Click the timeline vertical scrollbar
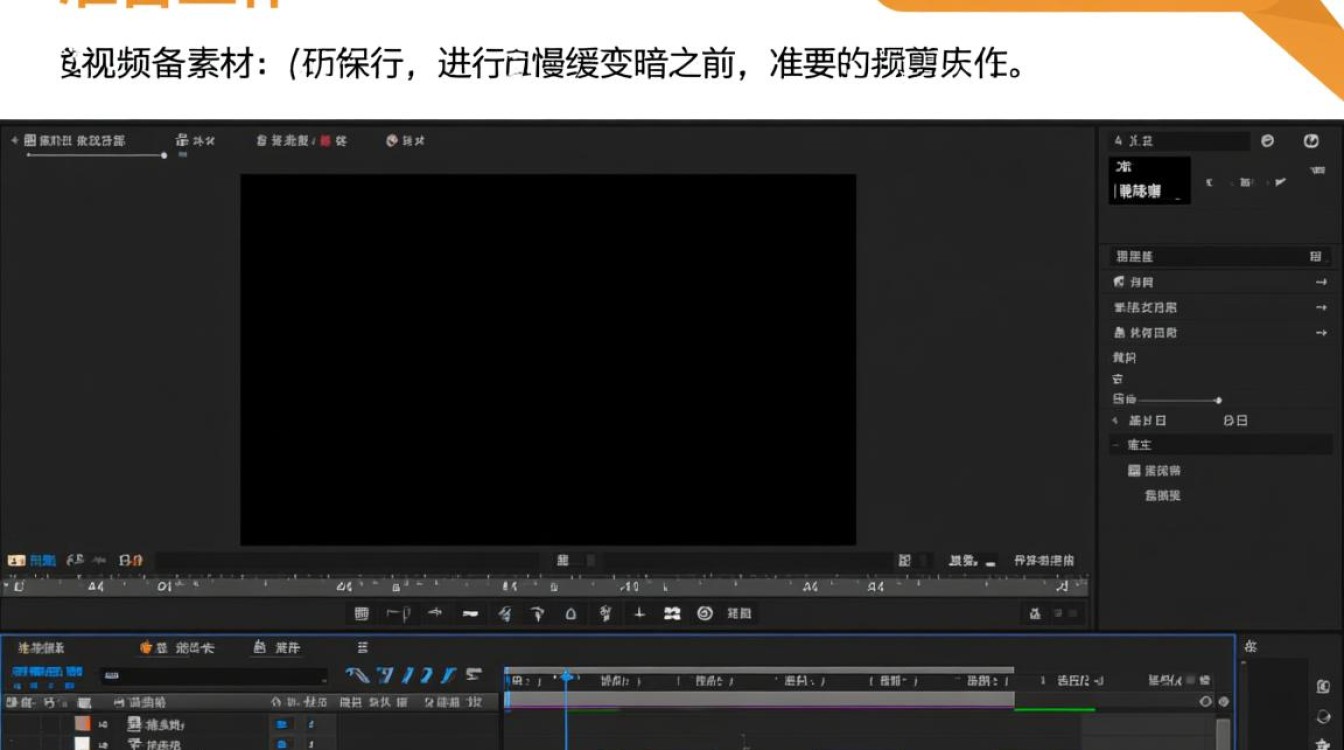The width and height of the screenshot is (1344, 750). pos(1223,733)
